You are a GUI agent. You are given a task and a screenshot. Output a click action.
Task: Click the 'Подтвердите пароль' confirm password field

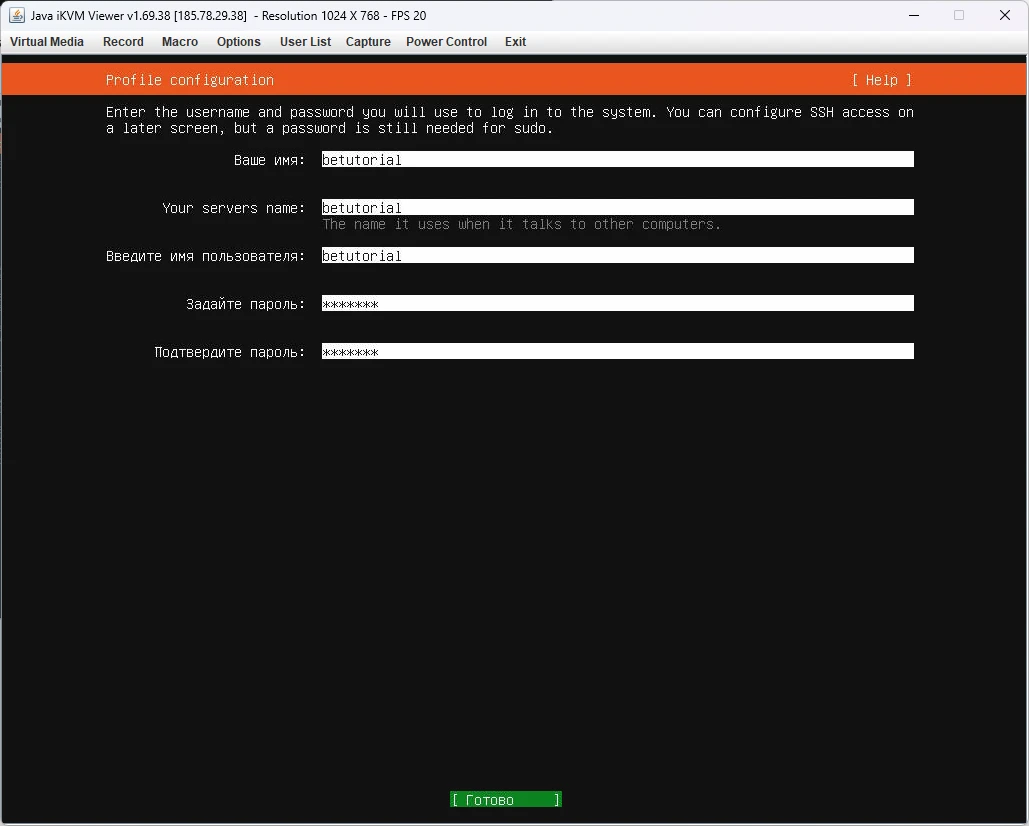617,352
